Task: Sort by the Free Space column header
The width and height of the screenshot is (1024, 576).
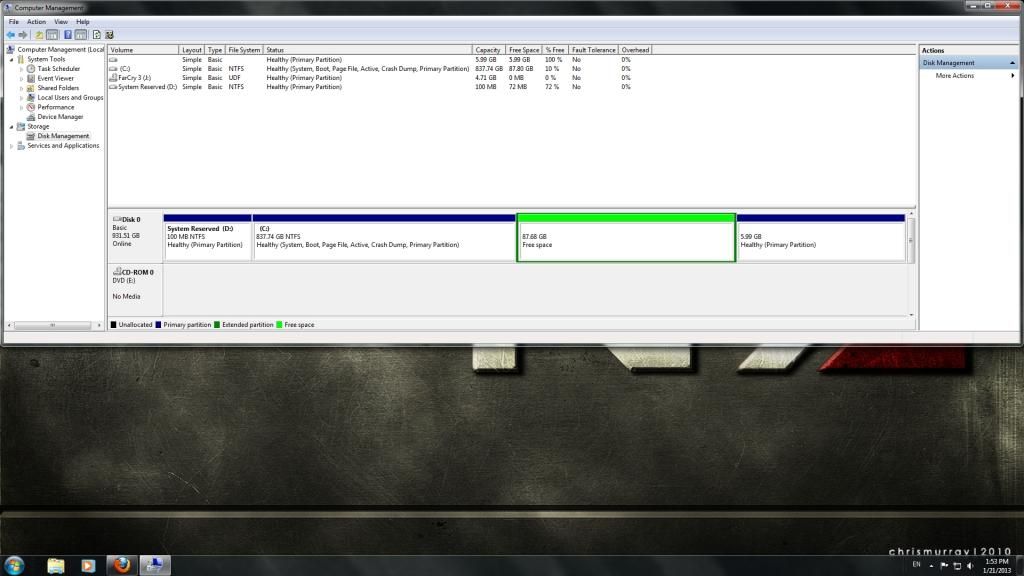Action: (x=524, y=50)
